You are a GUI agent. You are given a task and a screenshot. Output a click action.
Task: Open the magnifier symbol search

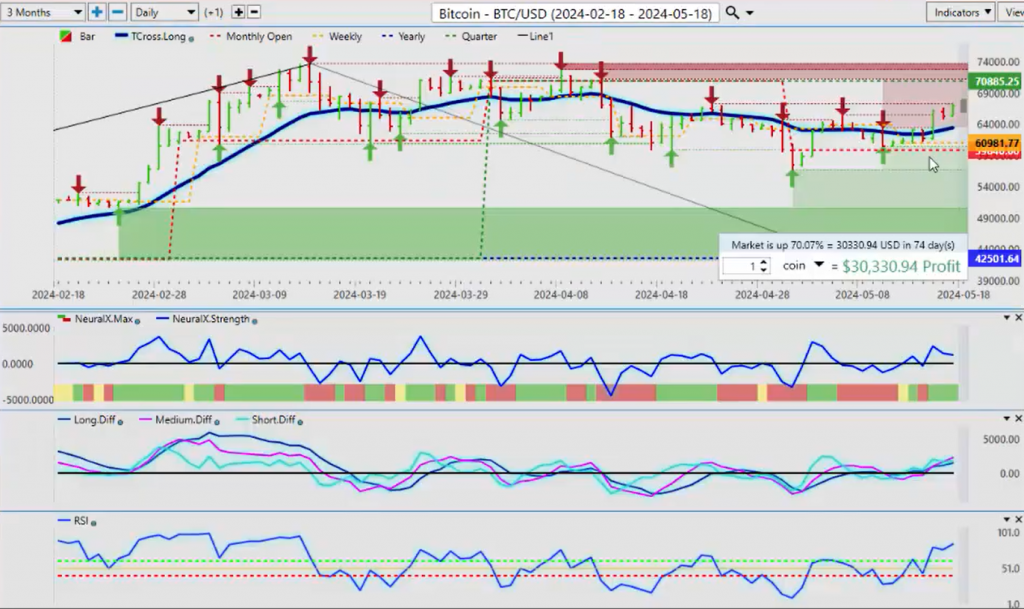pyautogui.click(x=733, y=12)
